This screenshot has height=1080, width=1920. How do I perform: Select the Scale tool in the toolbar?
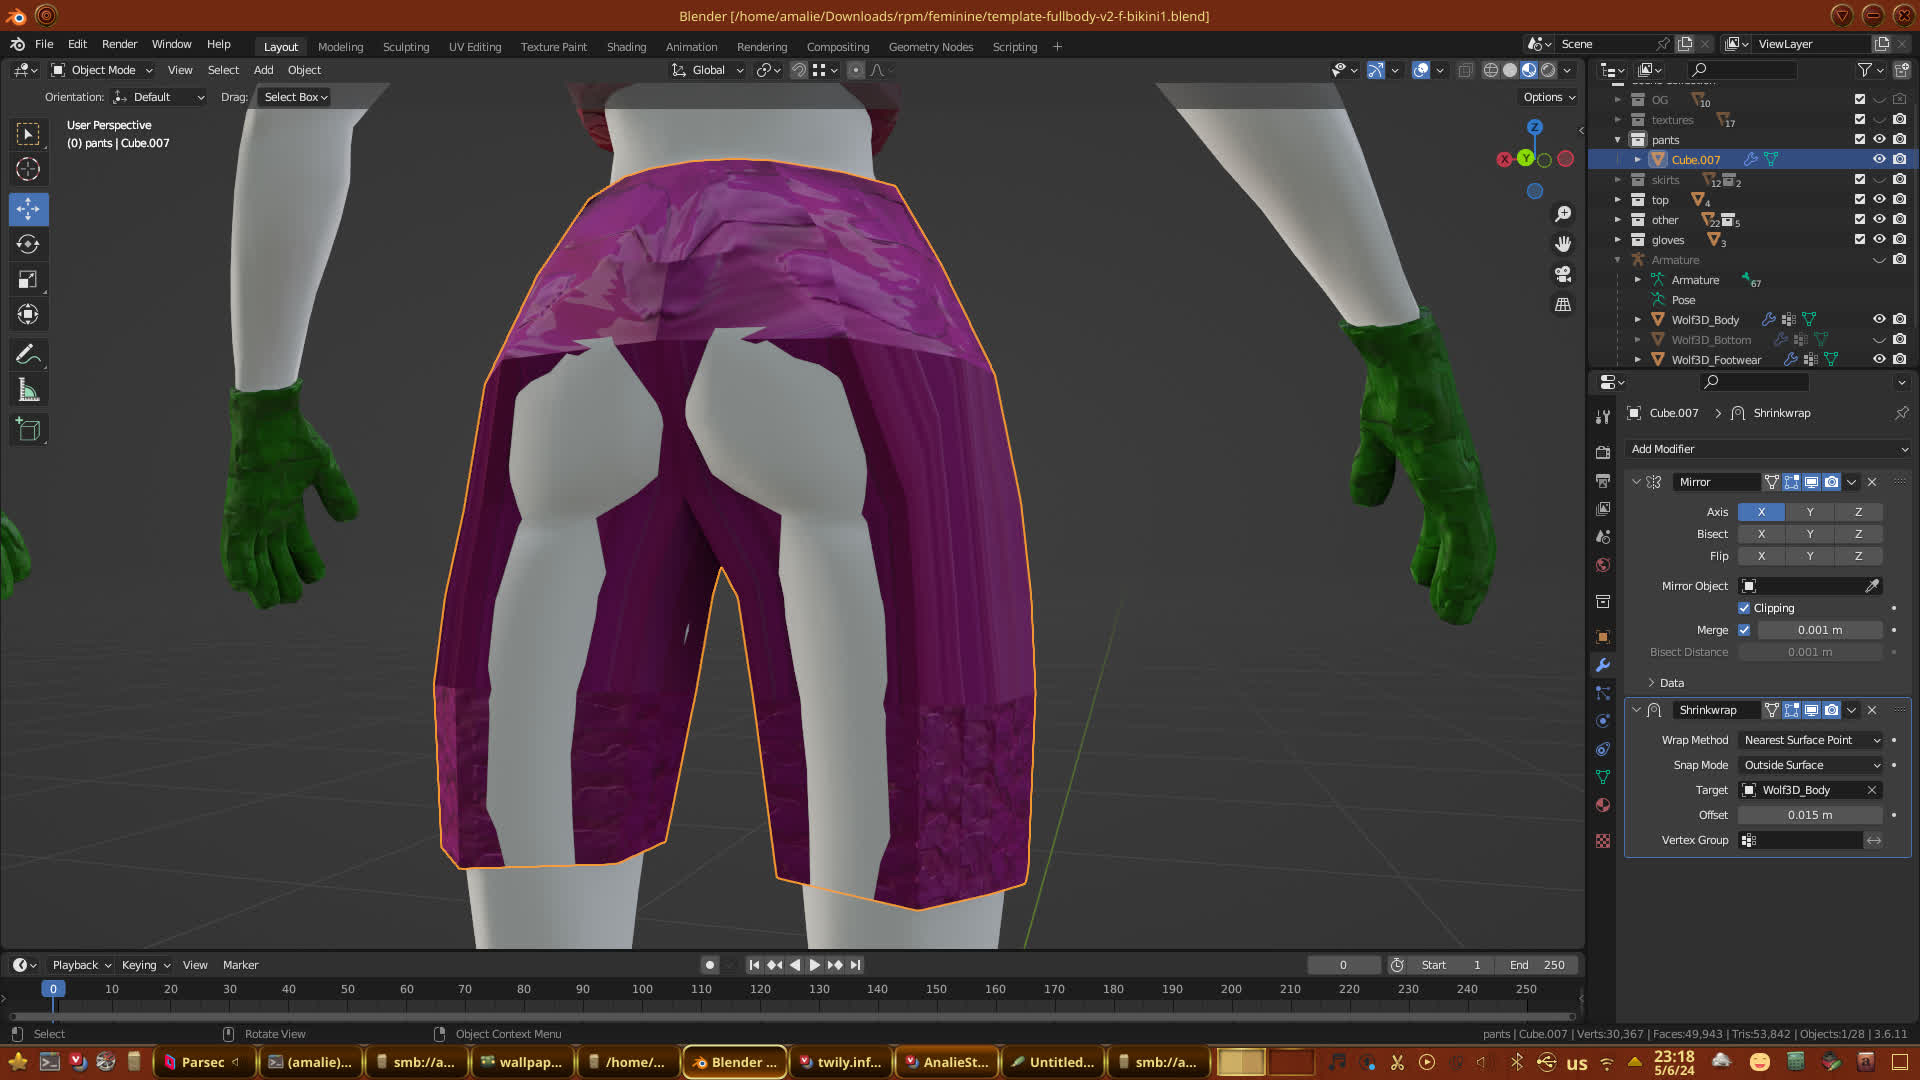pos(28,280)
